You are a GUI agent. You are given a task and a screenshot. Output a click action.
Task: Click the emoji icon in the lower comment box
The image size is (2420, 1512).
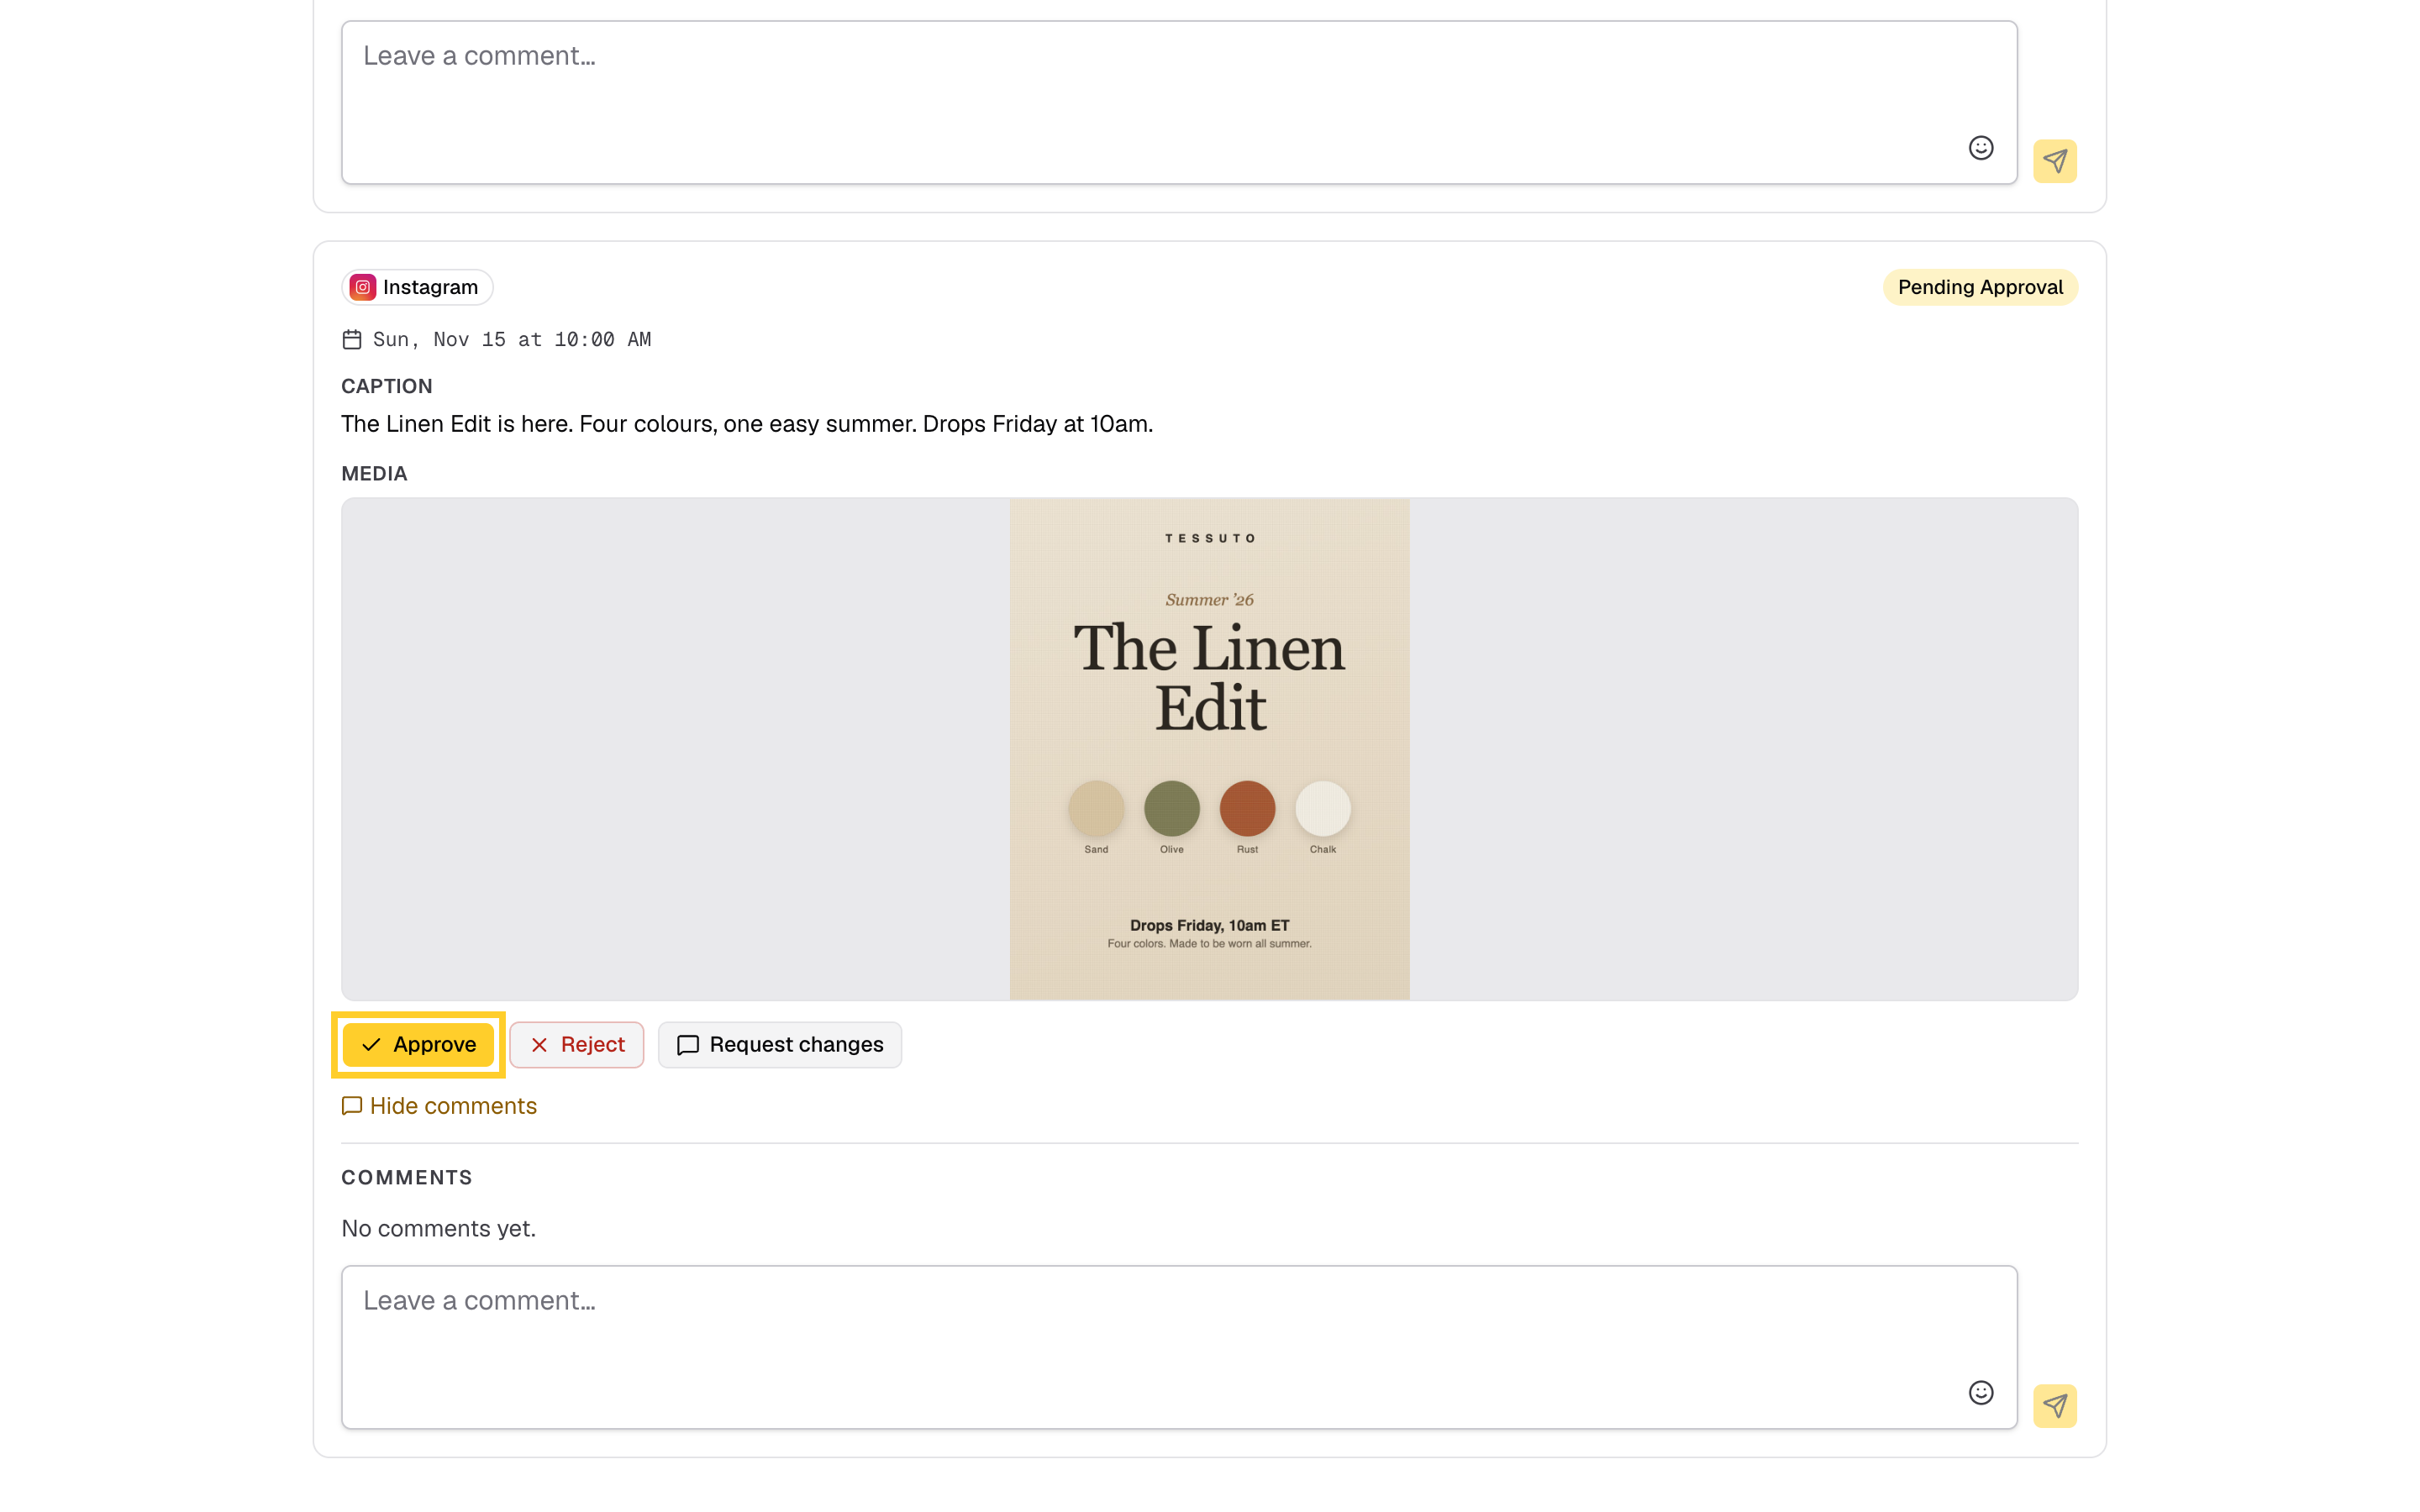click(1980, 1392)
